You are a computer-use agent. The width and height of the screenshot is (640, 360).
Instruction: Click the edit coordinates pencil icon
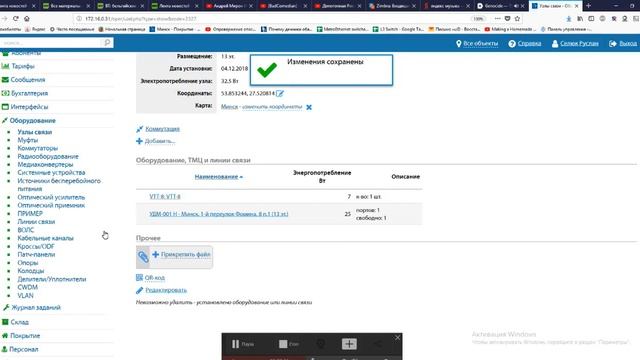tap(280, 93)
